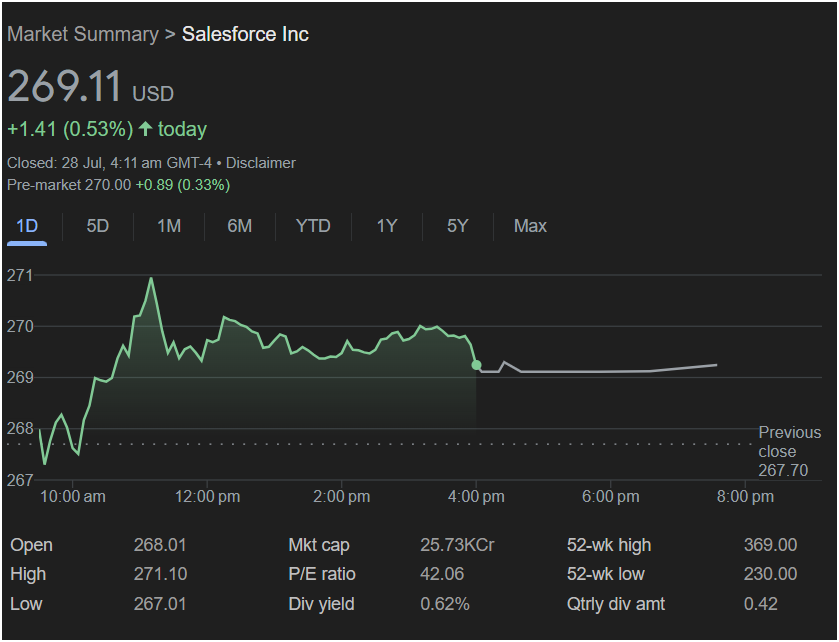The height and width of the screenshot is (642, 839).
Task: Click the +0.89 (0.33%) pre-market change
Action: pos(182,185)
